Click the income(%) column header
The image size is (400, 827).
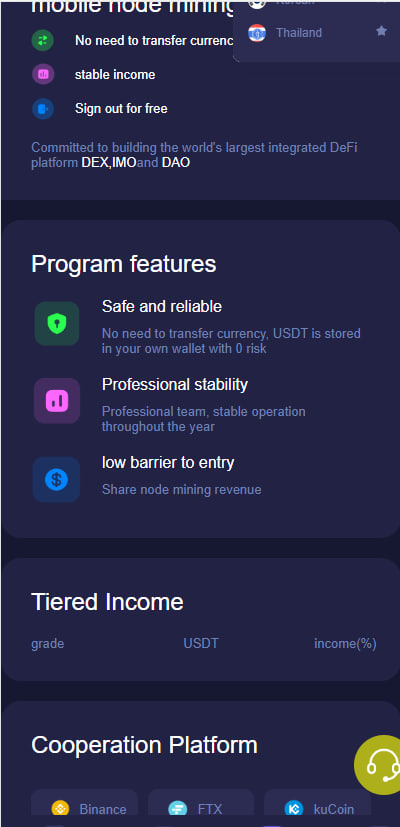pyautogui.click(x=345, y=643)
